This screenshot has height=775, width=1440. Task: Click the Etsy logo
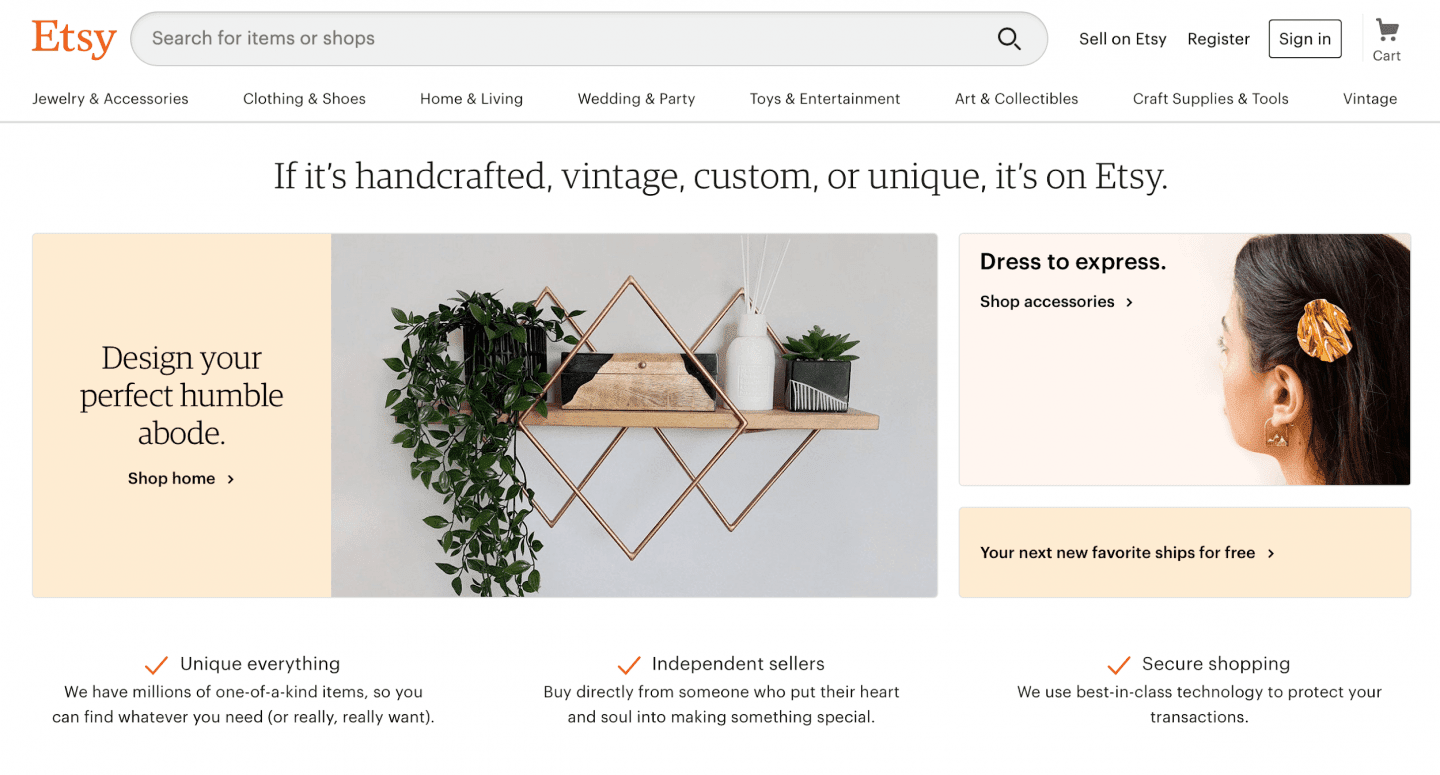click(x=74, y=39)
